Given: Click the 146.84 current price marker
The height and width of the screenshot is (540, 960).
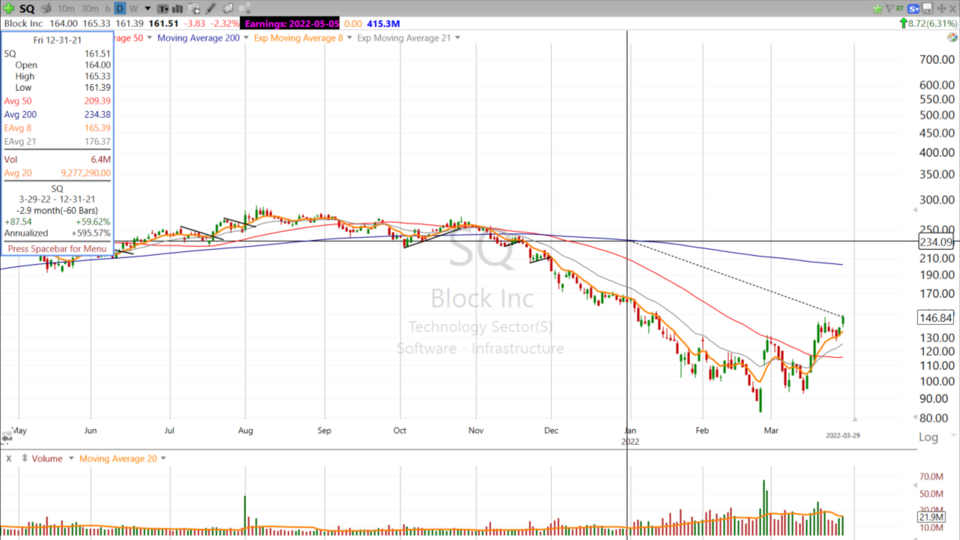Looking at the screenshot, I should pyautogui.click(x=934, y=317).
